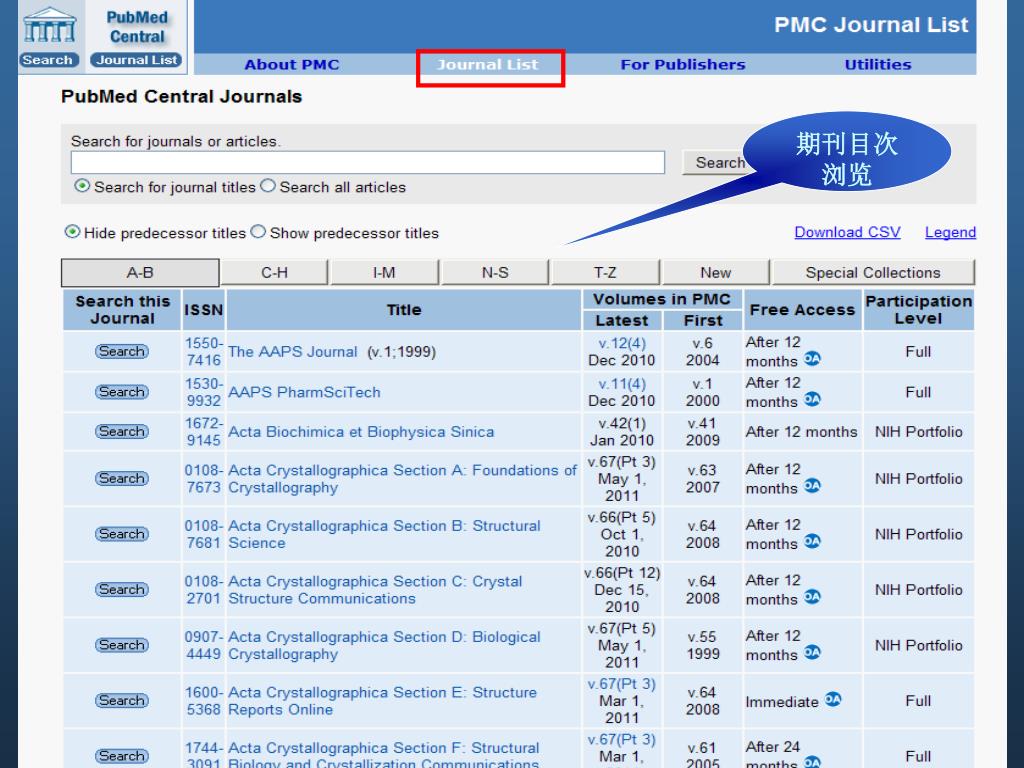Switch to the C-H journals tab
The image size is (1024, 768).
274,273
